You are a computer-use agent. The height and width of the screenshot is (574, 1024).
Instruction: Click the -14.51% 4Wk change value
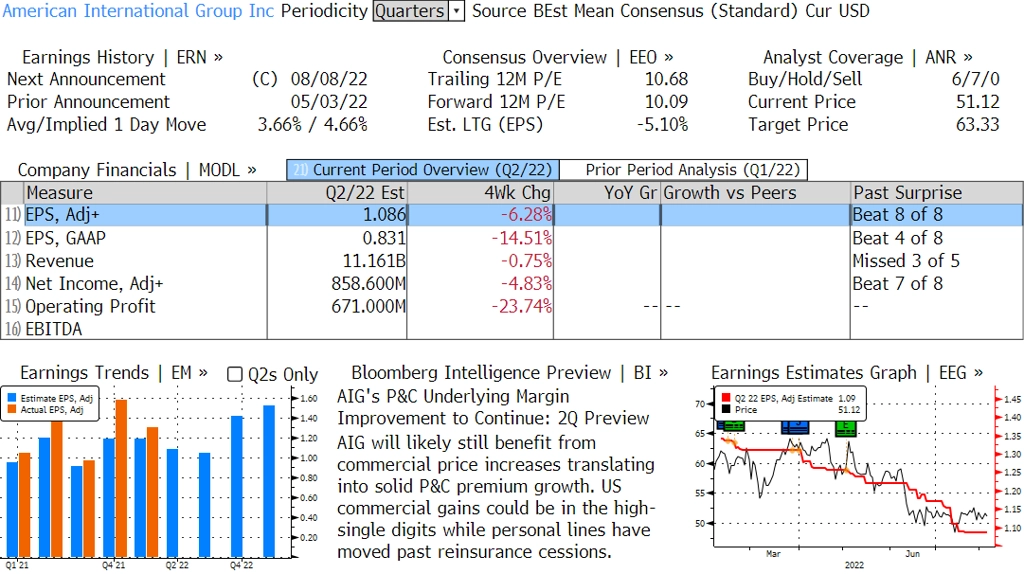(x=521, y=238)
